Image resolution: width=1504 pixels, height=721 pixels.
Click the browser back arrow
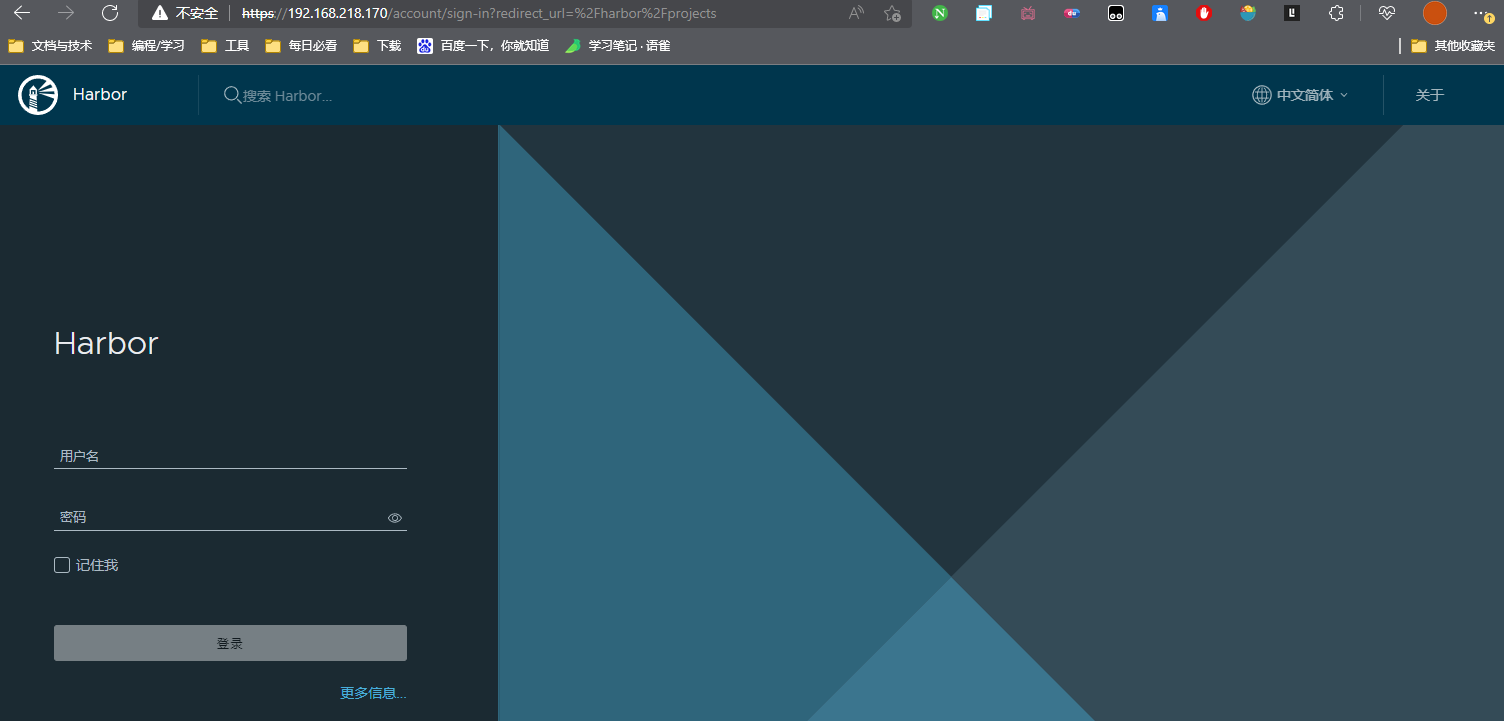pos(22,13)
